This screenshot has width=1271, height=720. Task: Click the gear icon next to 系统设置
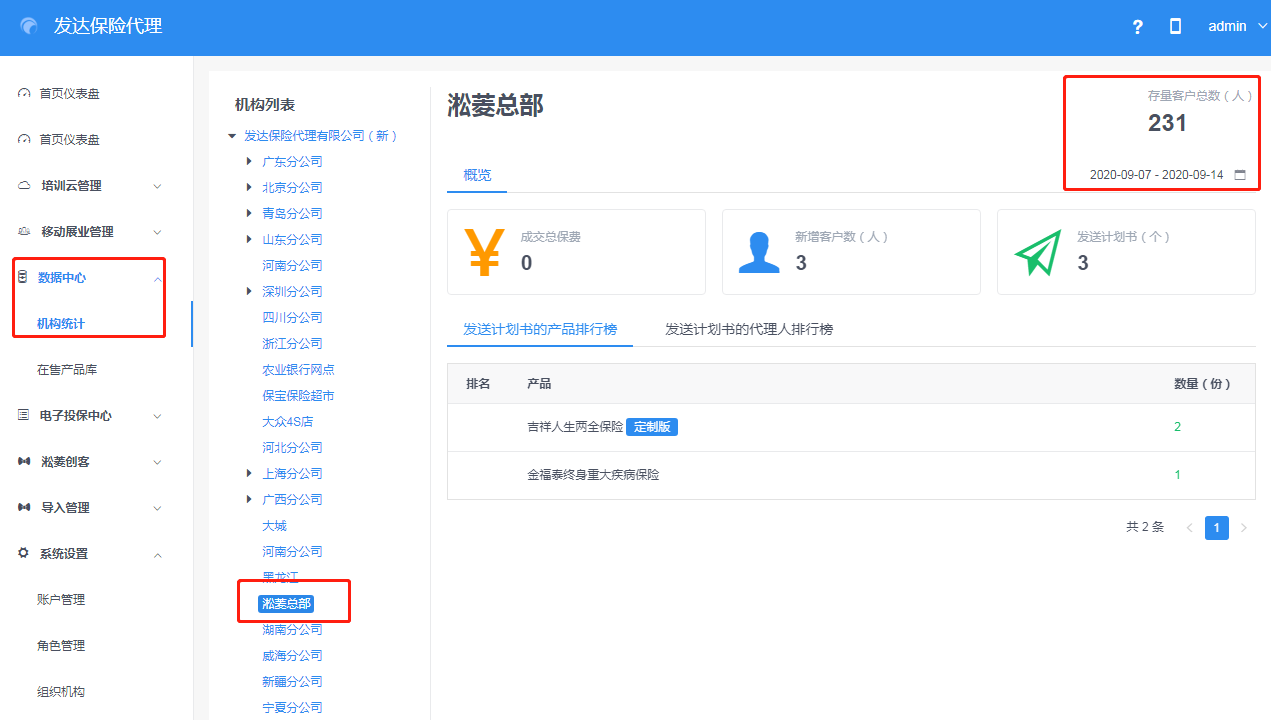click(23, 553)
